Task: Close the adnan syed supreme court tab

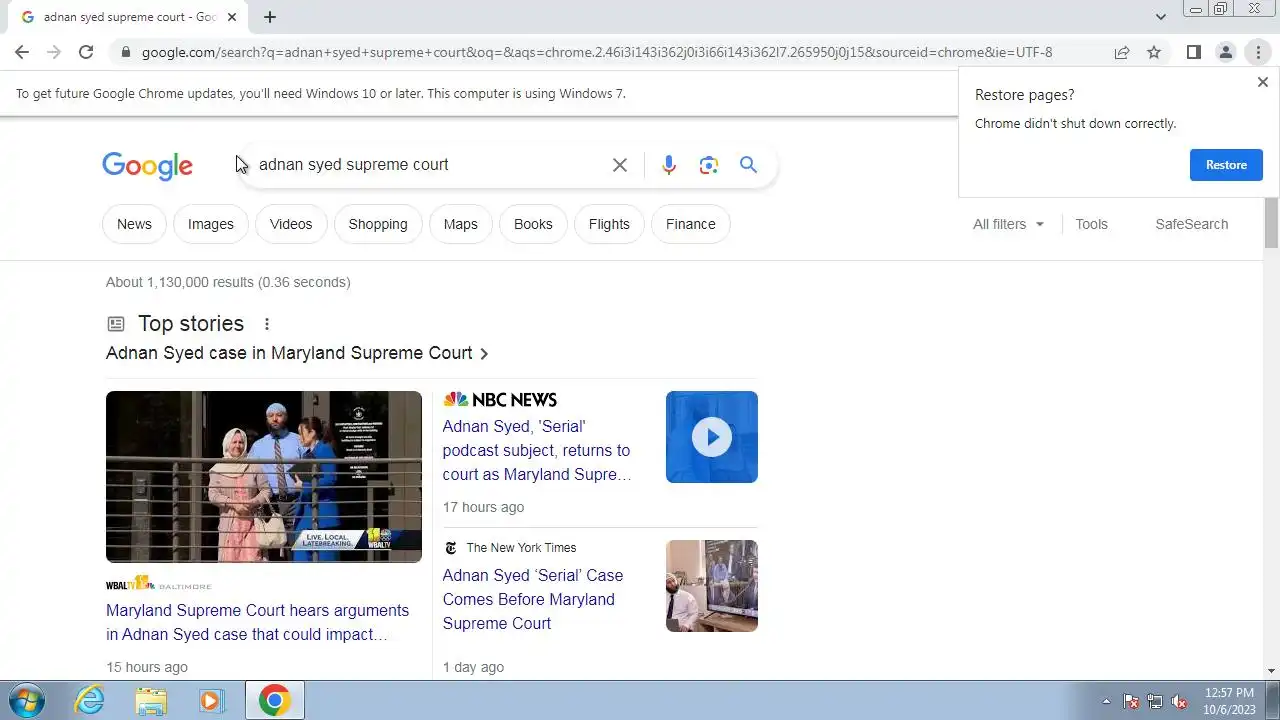Action: (232, 17)
